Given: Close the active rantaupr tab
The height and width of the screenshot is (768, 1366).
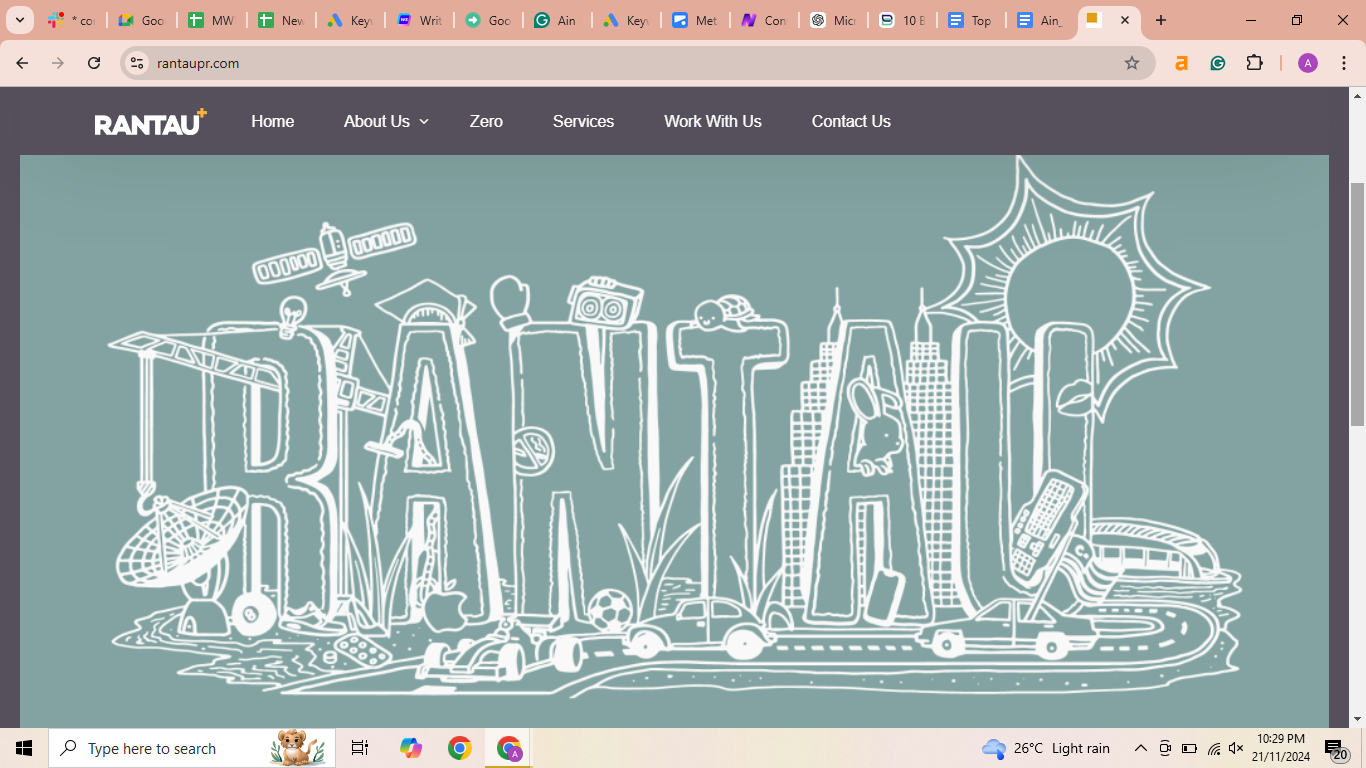Looking at the screenshot, I should (x=1125, y=20).
